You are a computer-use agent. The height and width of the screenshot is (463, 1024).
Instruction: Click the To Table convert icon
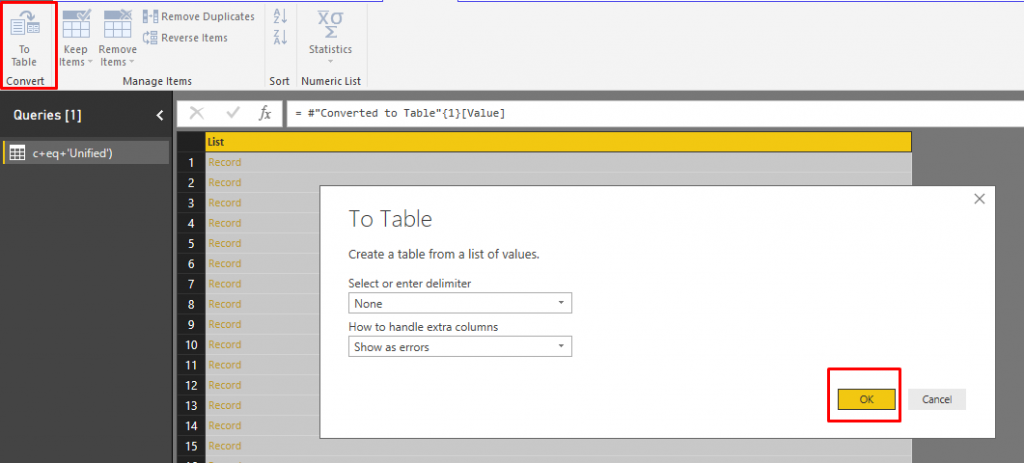pos(25,38)
